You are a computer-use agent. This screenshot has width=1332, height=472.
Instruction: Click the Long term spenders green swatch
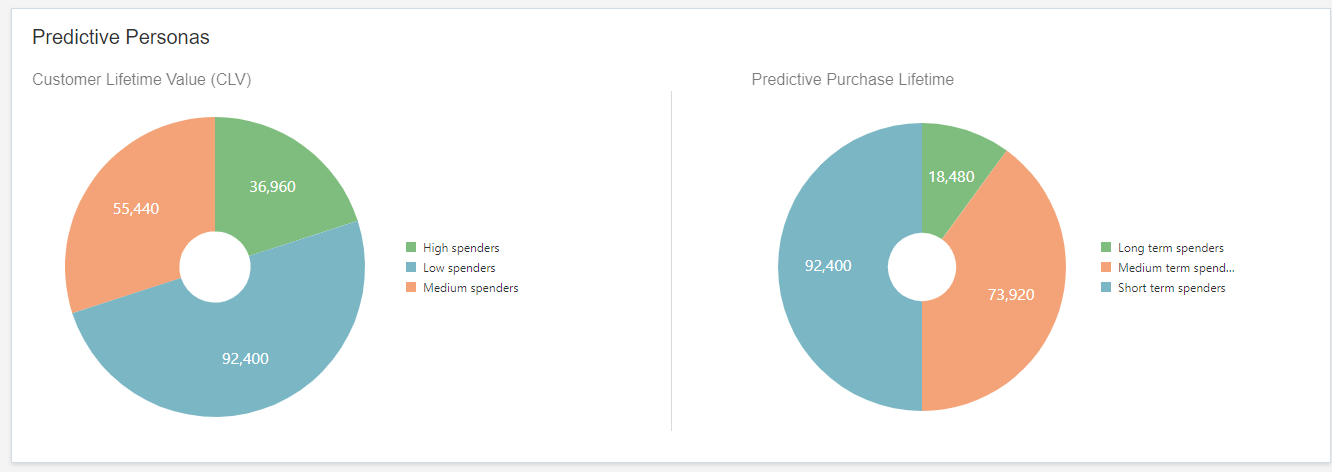tap(1106, 248)
